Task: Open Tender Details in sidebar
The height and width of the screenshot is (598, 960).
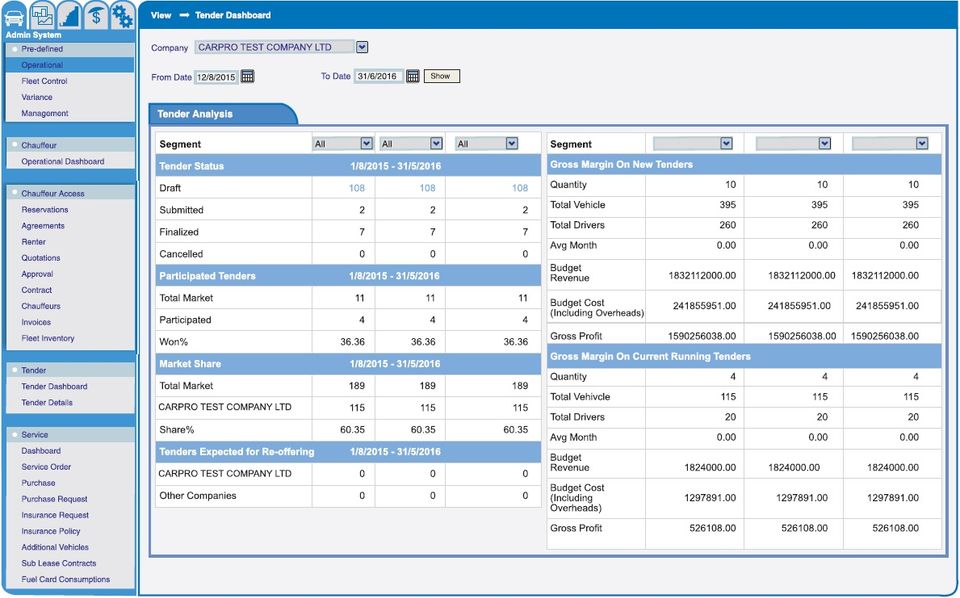Action: (47, 402)
